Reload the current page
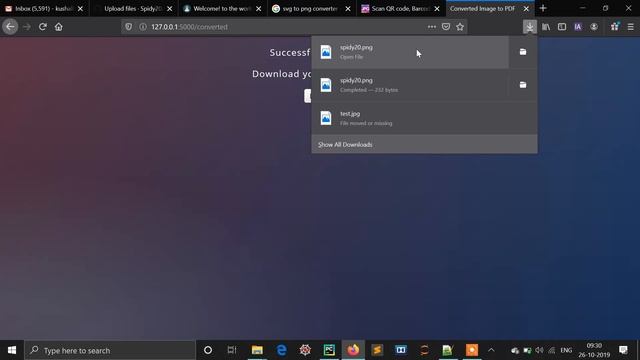The height and width of the screenshot is (360, 640). click(42, 27)
